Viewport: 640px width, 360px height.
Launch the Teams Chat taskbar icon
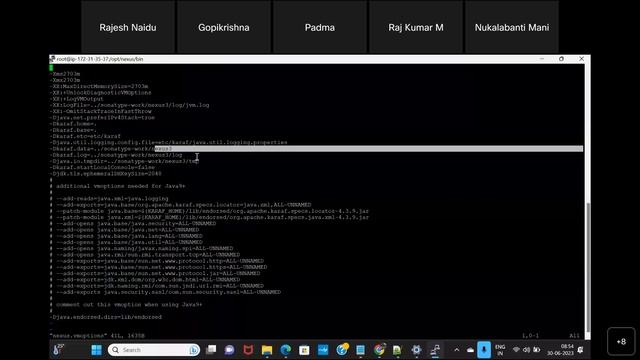coord(229,350)
